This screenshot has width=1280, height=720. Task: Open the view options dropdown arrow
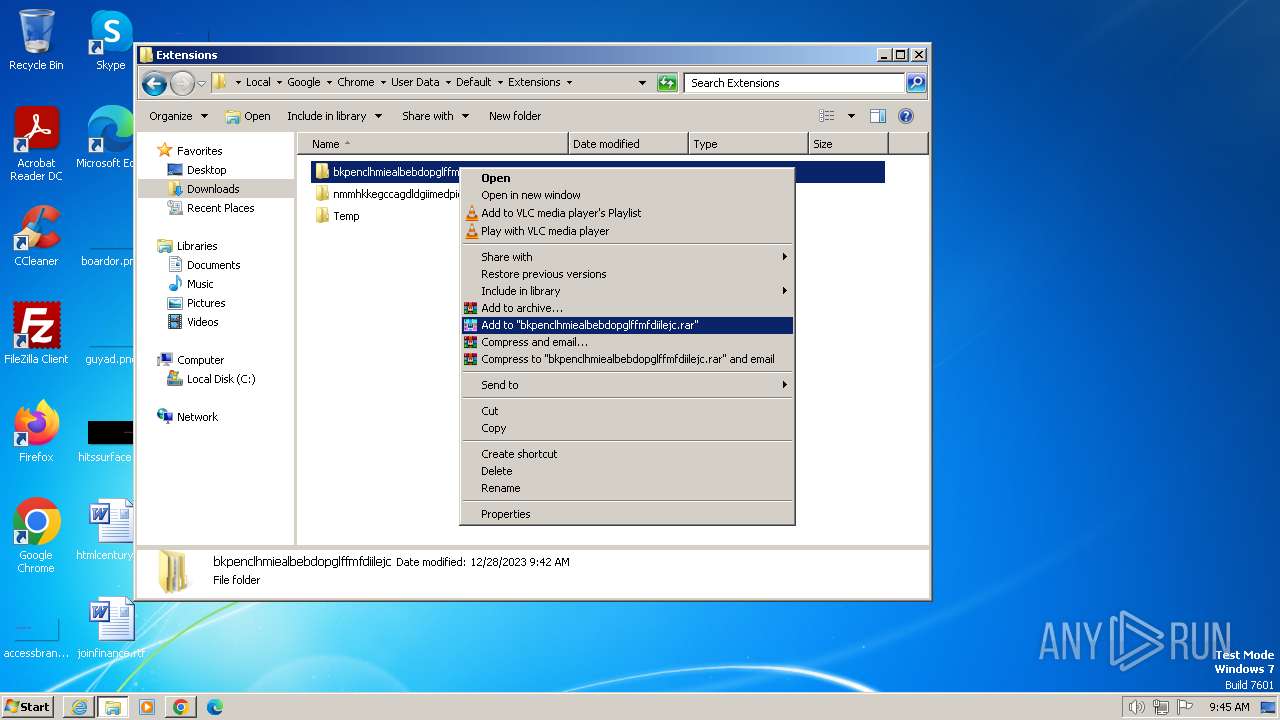point(851,116)
